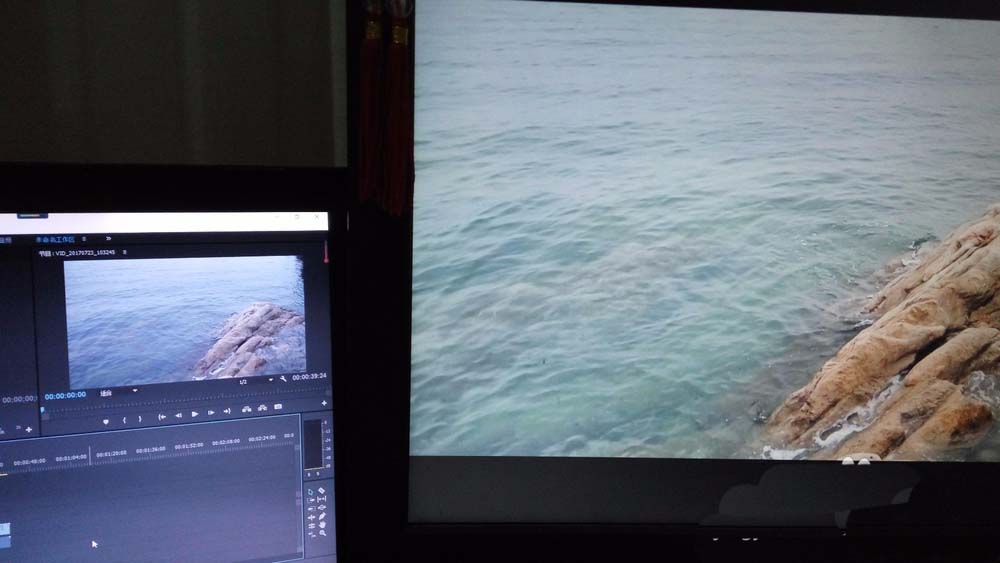Click the 00:00:39:24 duration readout
The height and width of the screenshot is (563, 1000).
pos(309,377)
